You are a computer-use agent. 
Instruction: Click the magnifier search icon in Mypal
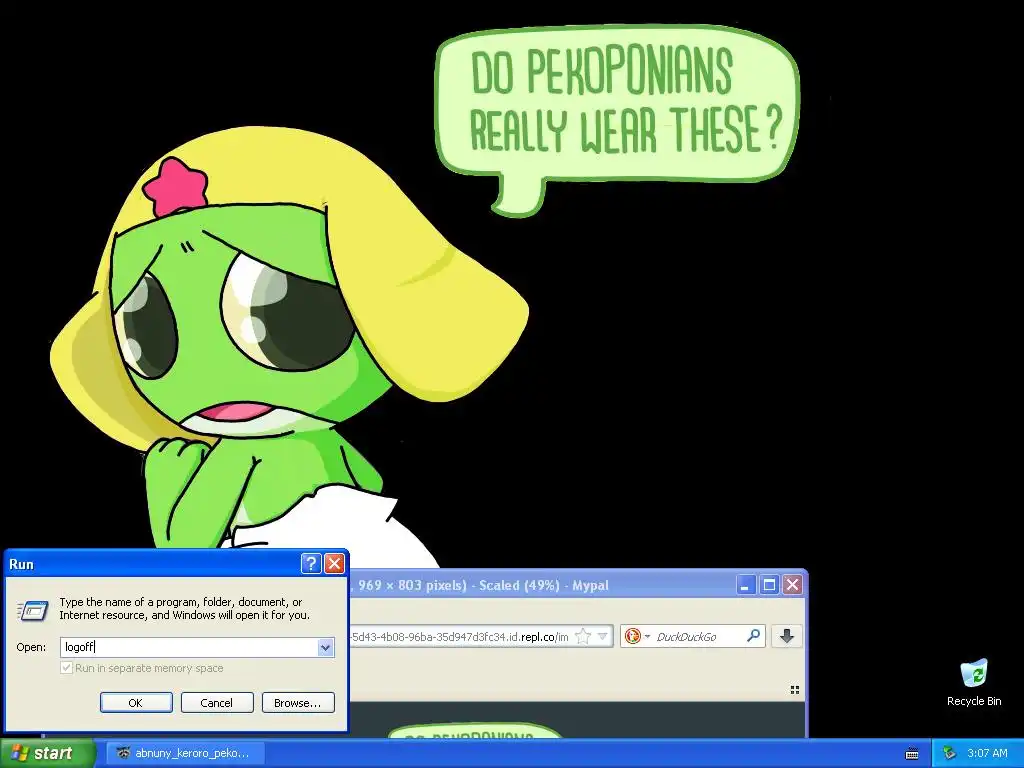pos(754,635)
